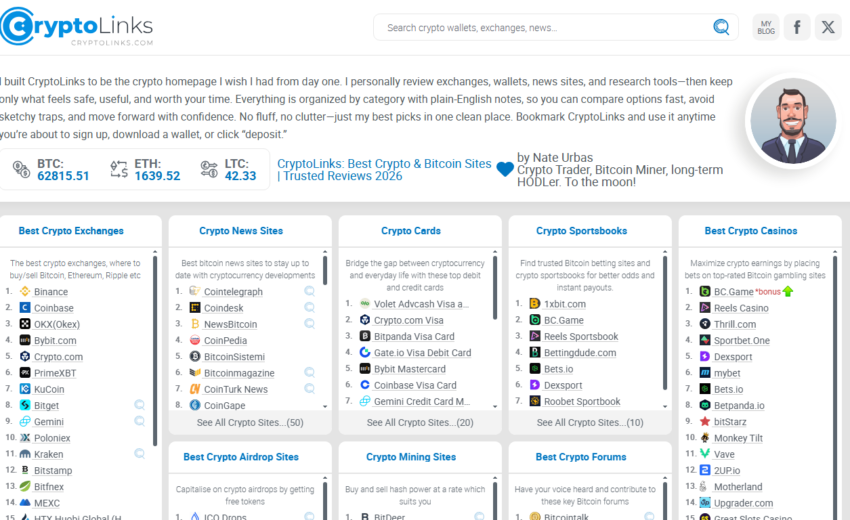Open the Thrill.com casino link

coord(735,324)
